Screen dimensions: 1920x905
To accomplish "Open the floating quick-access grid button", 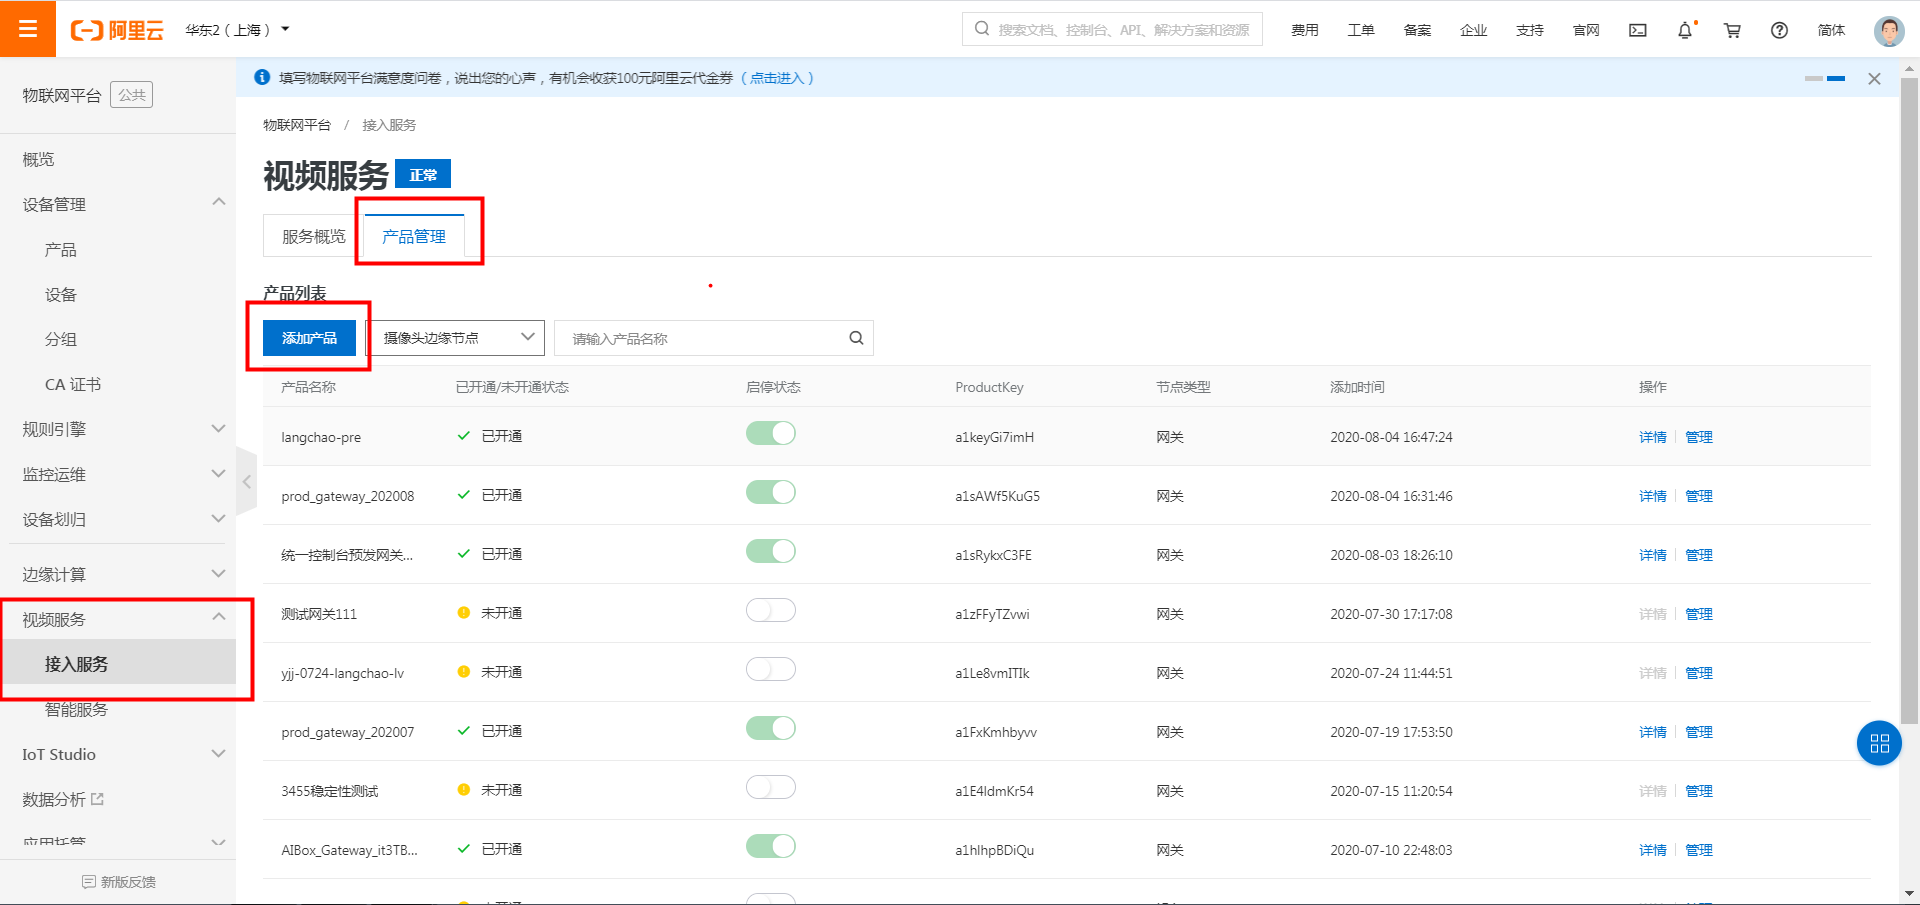I will (x=1879, y=743).
